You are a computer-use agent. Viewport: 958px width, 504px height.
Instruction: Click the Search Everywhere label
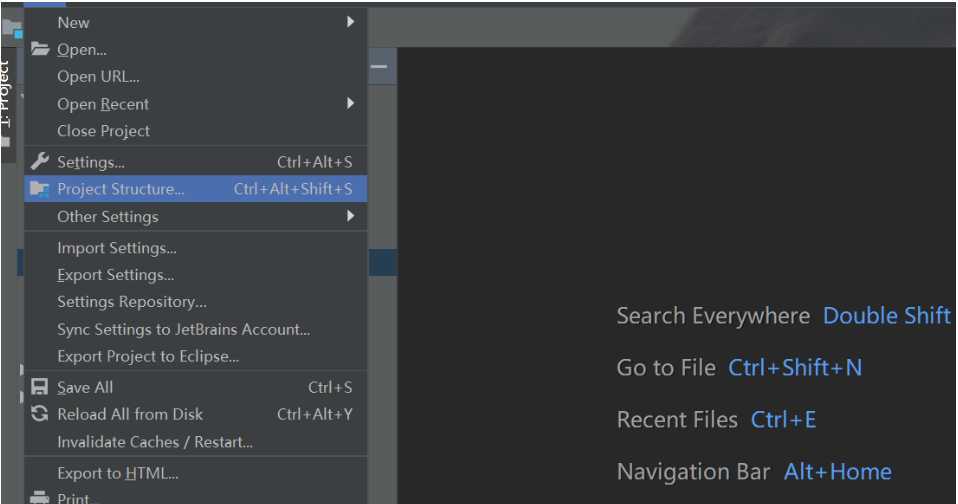tap(713, 316)
